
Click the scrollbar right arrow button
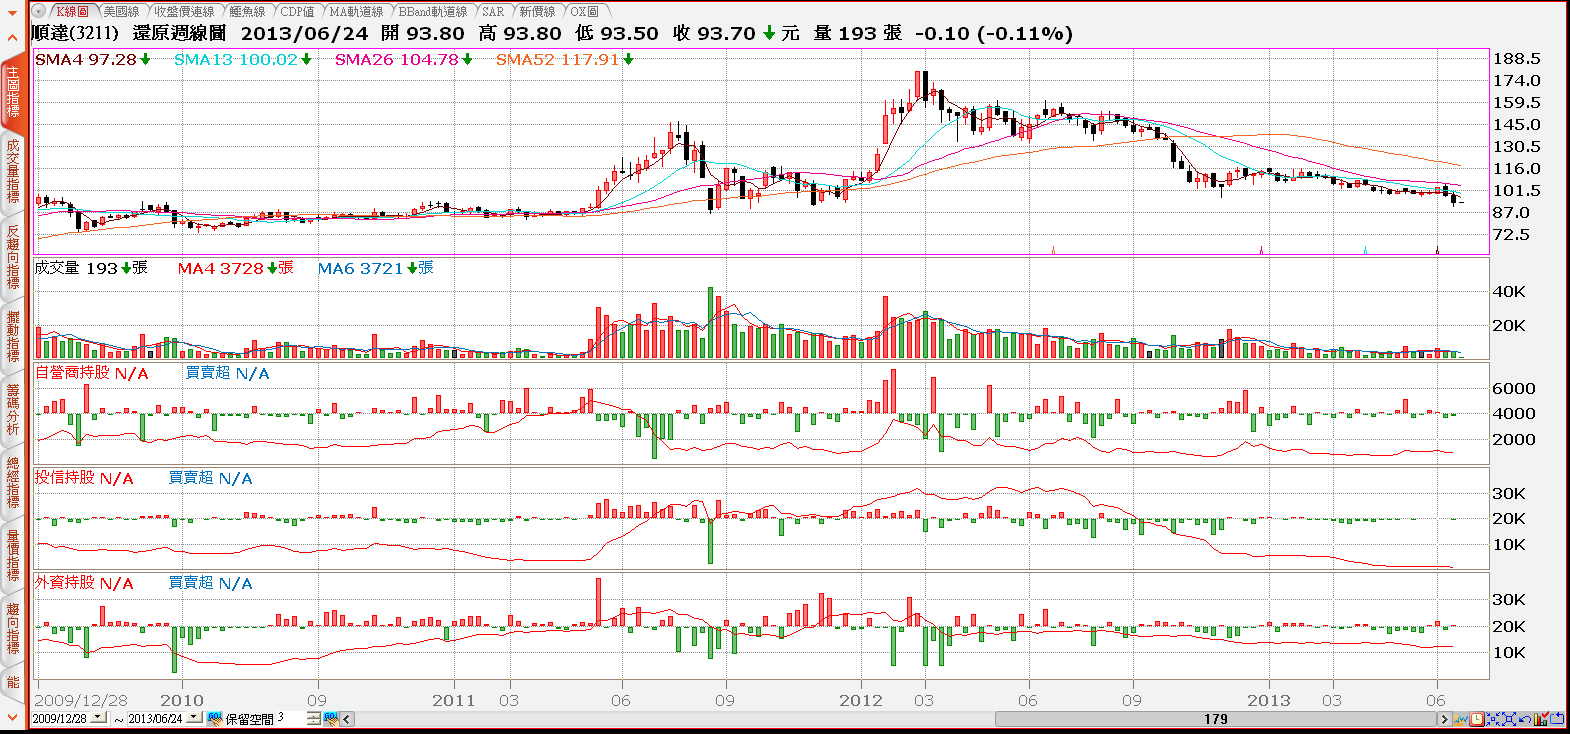1444,719
